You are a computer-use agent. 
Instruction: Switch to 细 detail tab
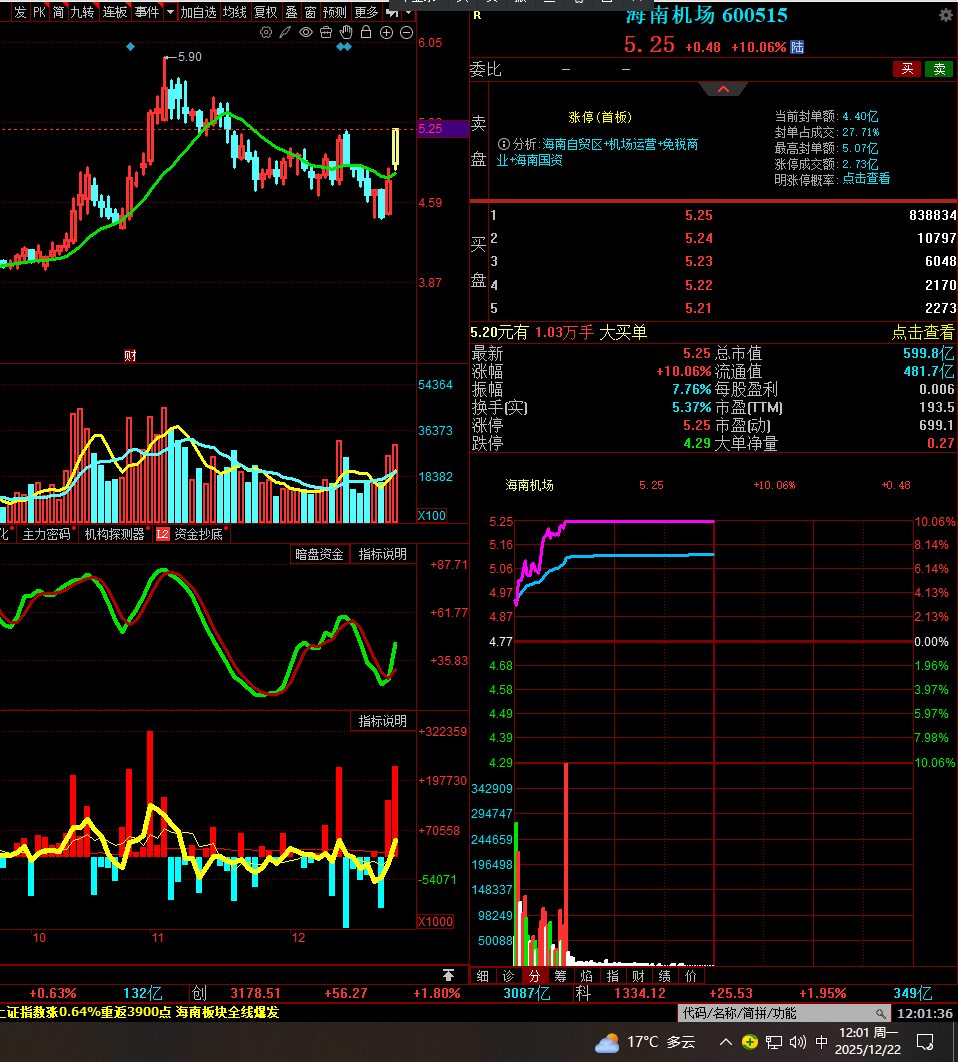482,975
